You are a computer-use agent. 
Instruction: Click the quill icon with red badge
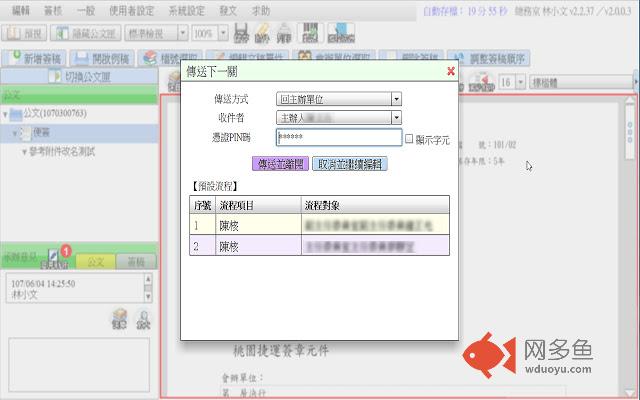tap(55, 259)
